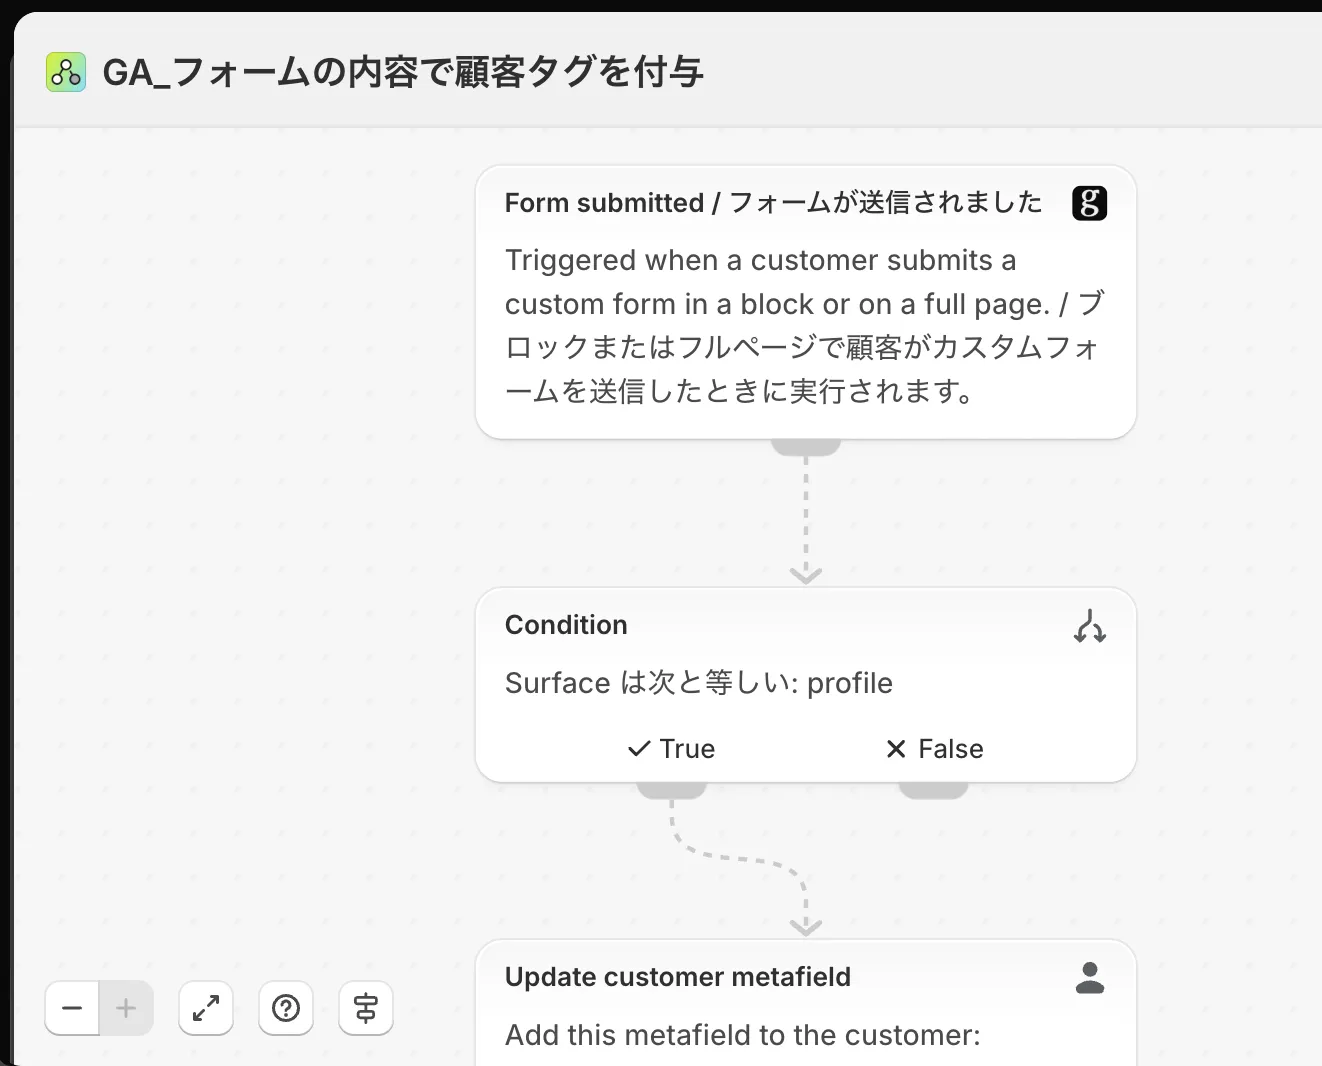Zoom in the canvas with plus button
Viewport: 1322px width, 1066px height.
(126, 1008)
